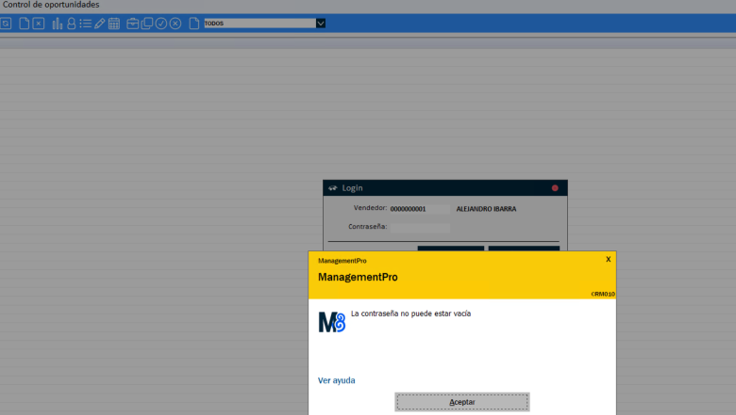Viewport: 736px width, 415px height.
Task: Click the page icon beside TODOS dropdown
Action: point(194,23)
